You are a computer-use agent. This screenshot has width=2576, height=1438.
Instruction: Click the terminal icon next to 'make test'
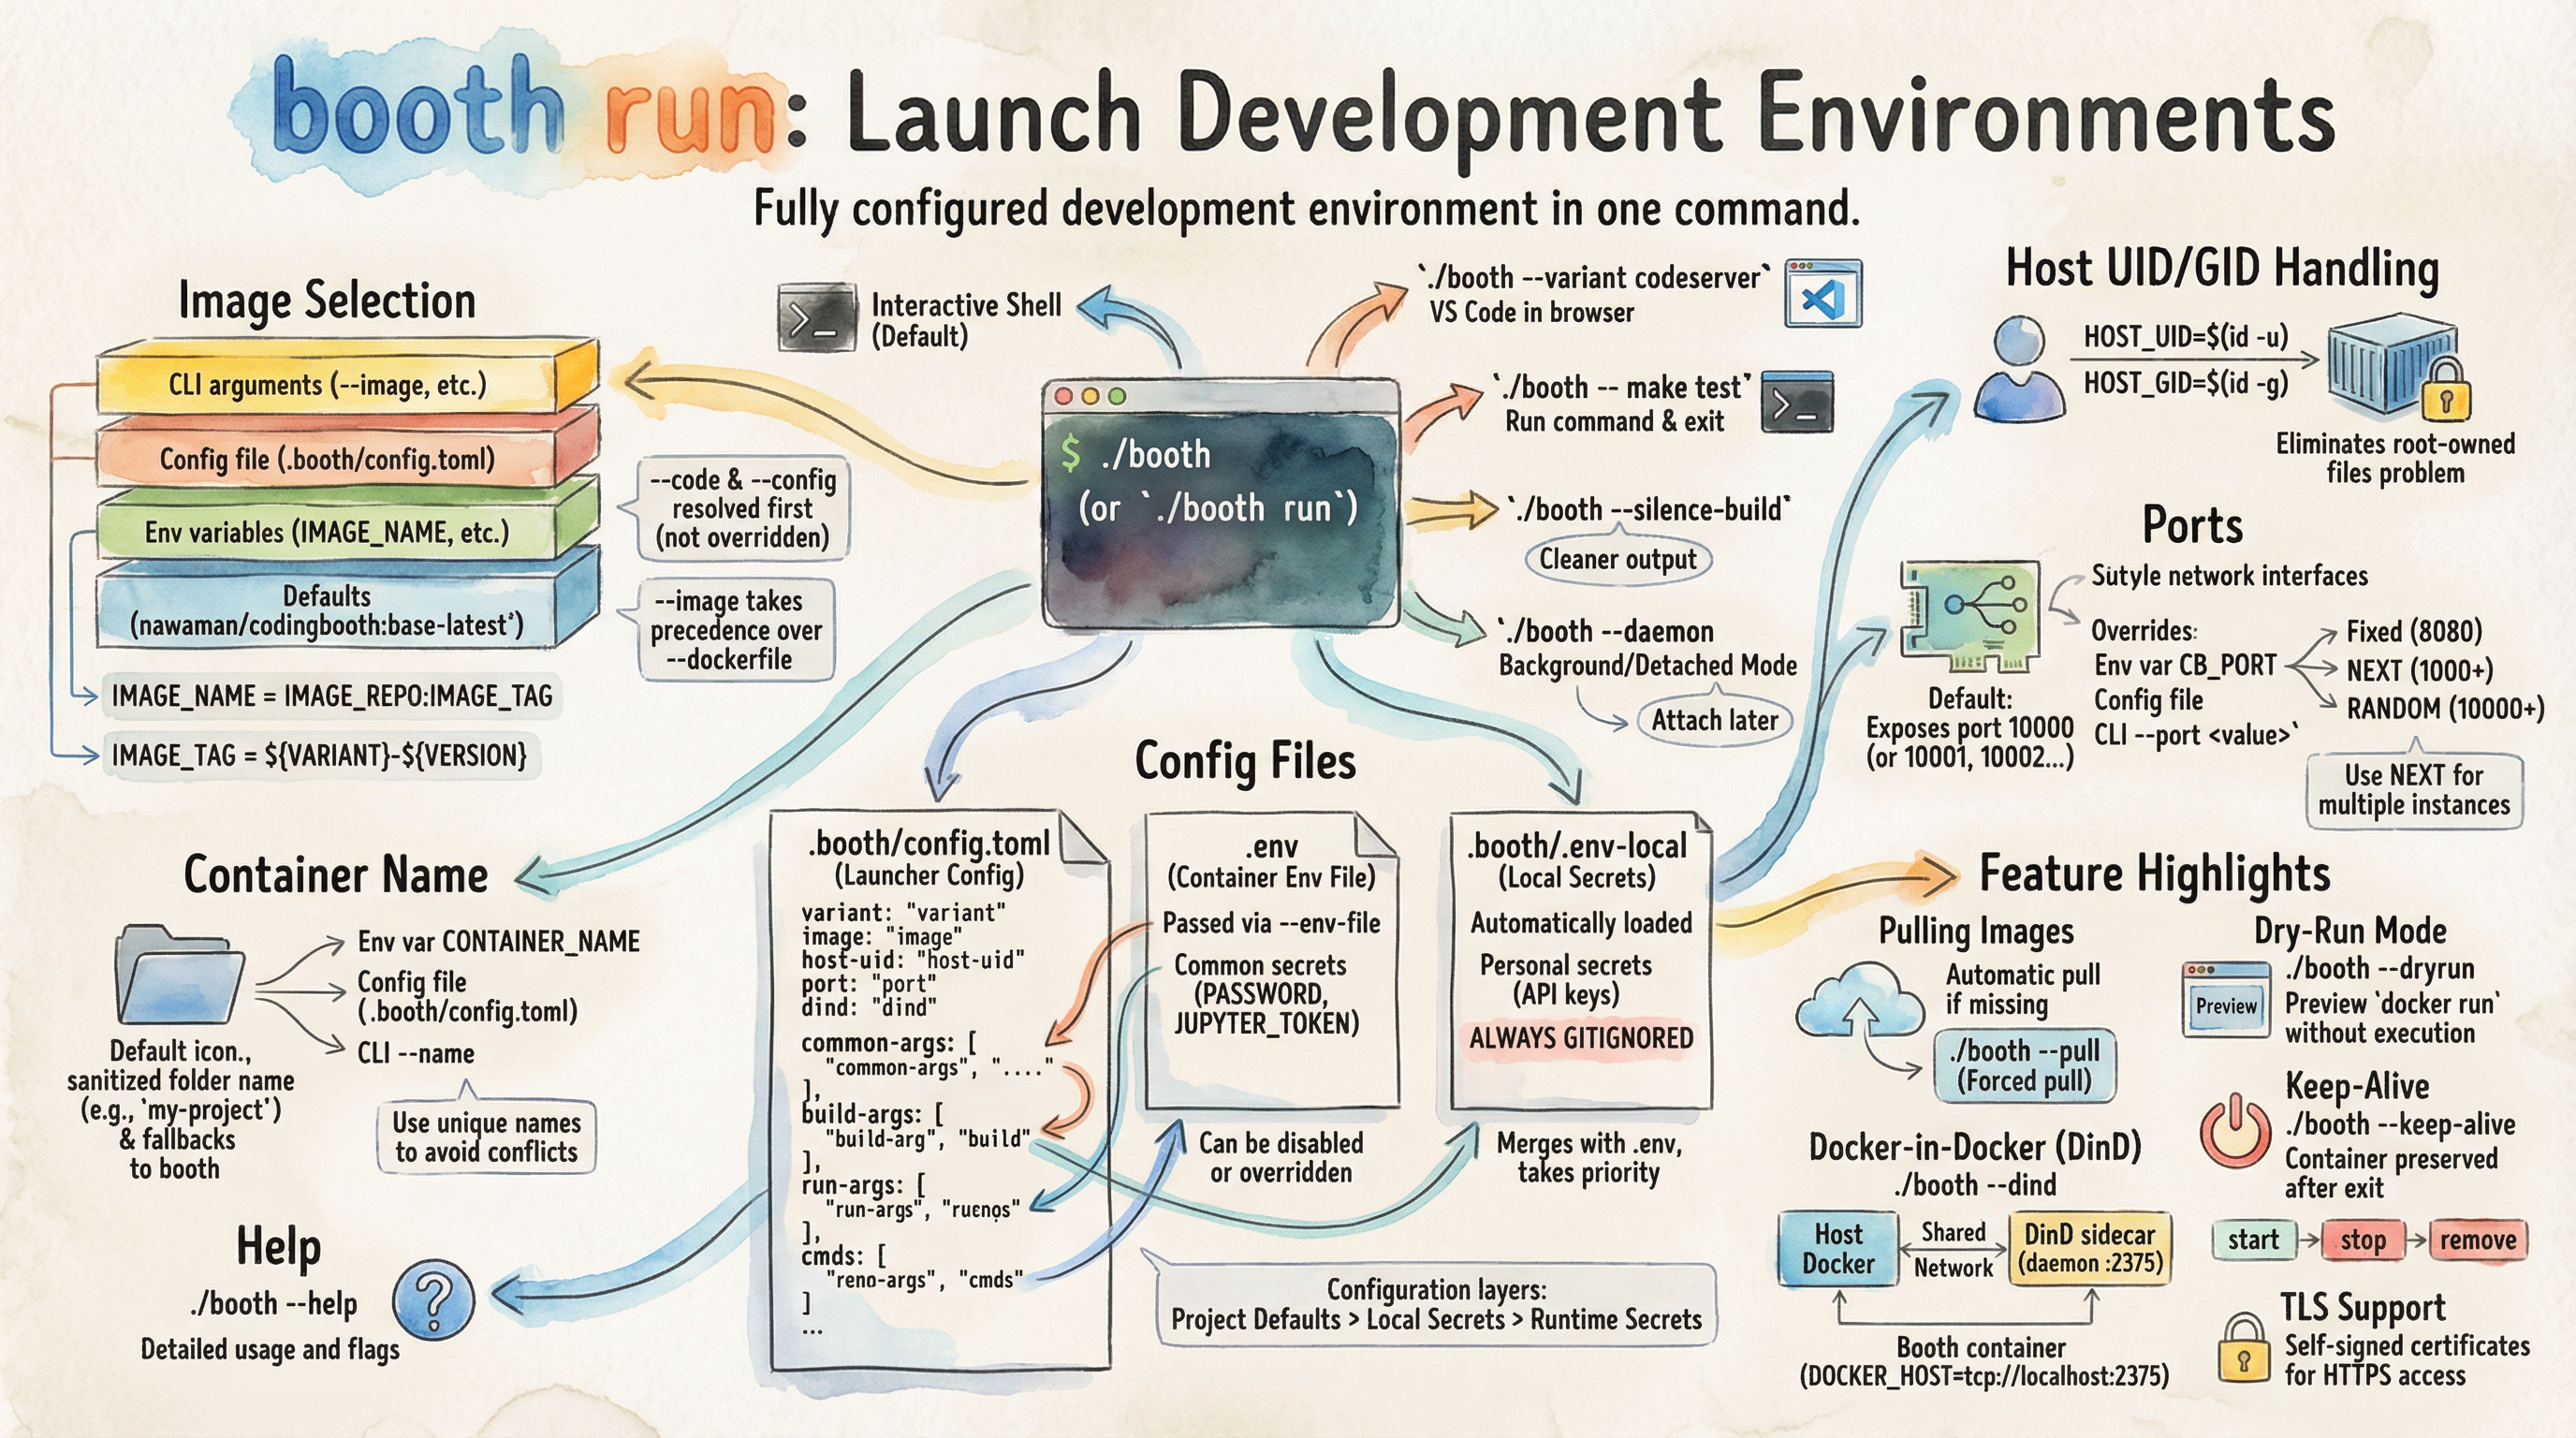click(x=1796, y=402)
